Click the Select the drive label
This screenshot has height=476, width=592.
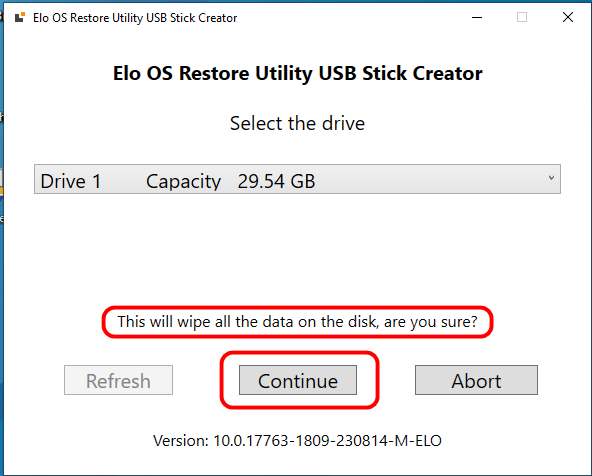(298, 123)
